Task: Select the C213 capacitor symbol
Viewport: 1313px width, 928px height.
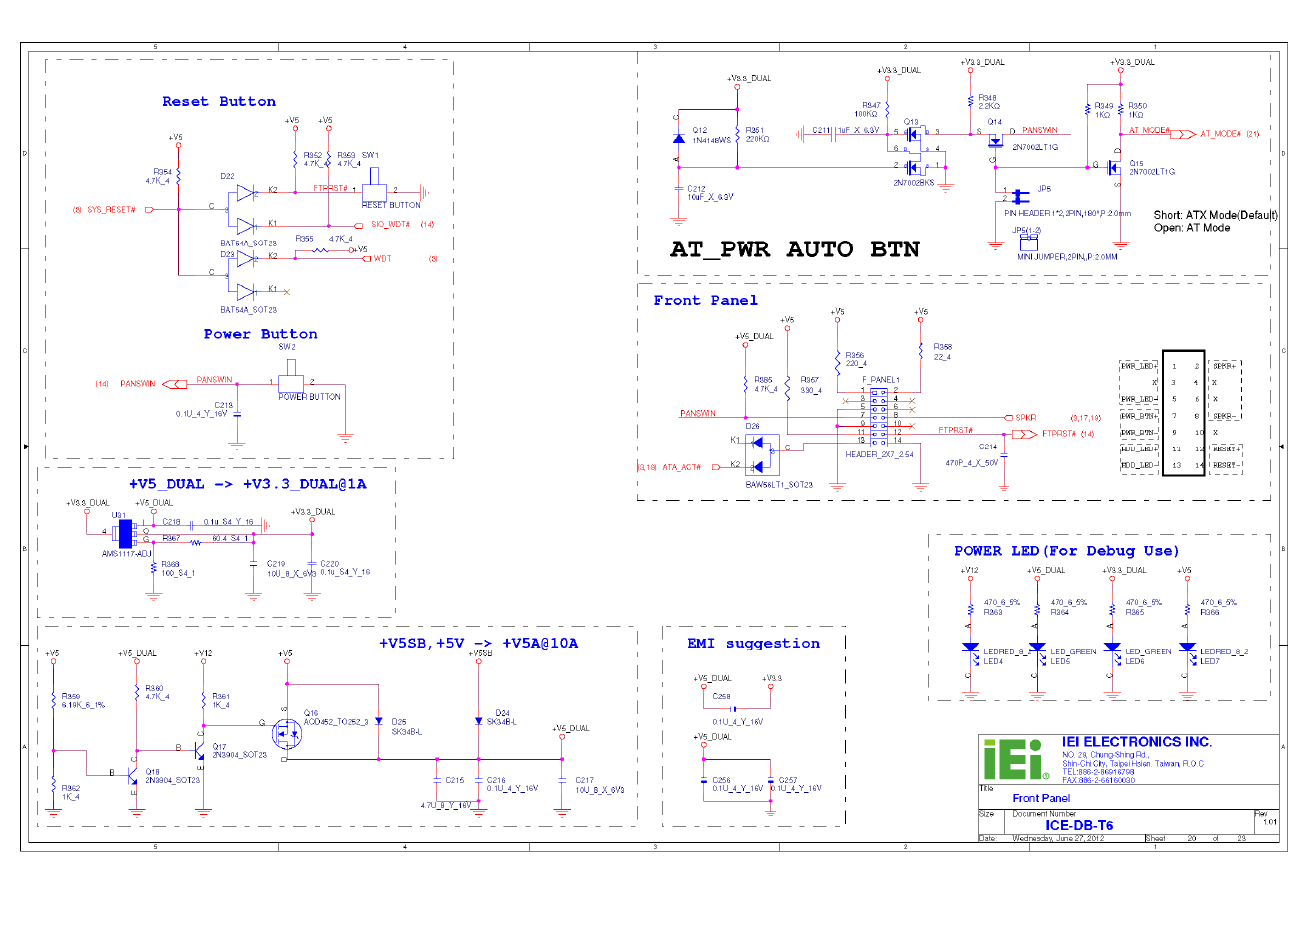Action: click(x=236, y=414)
